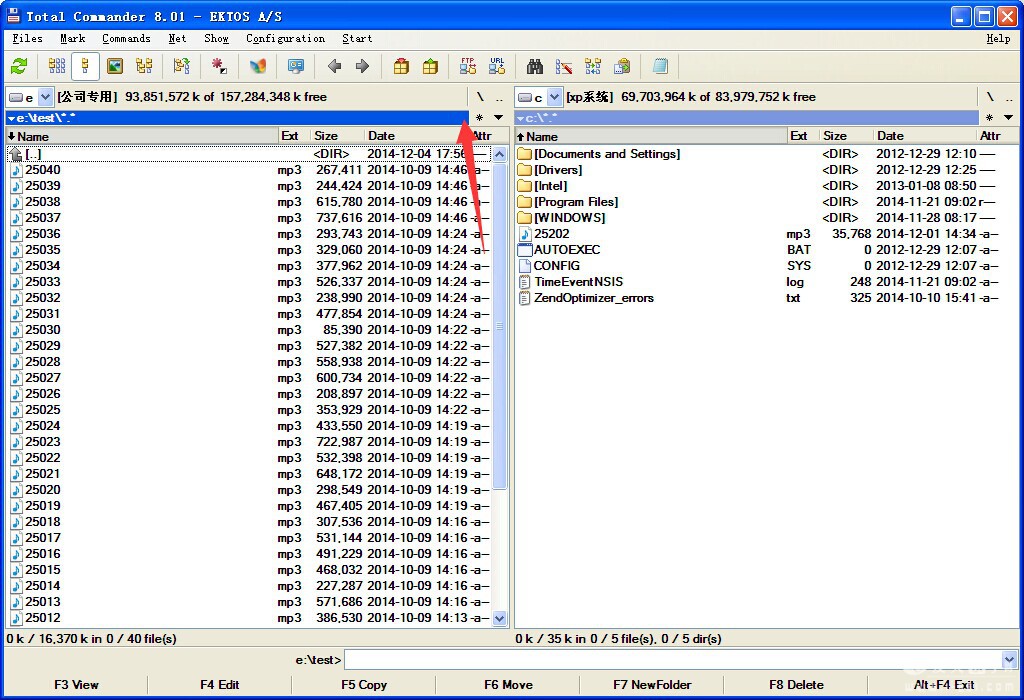Sort right panel by Size column header
Viewport: 1024px width, 700px height.
tap(846, 136)
